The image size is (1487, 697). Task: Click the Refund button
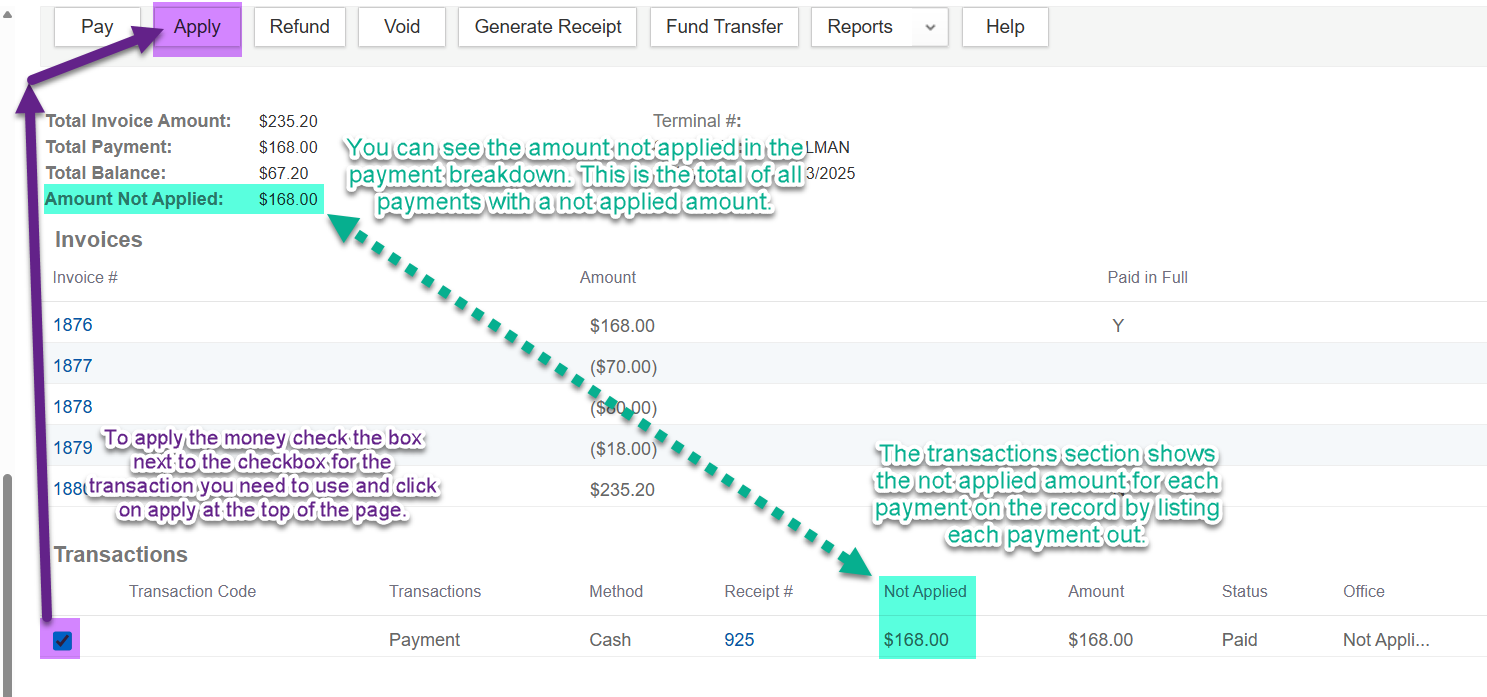[299, 28]
